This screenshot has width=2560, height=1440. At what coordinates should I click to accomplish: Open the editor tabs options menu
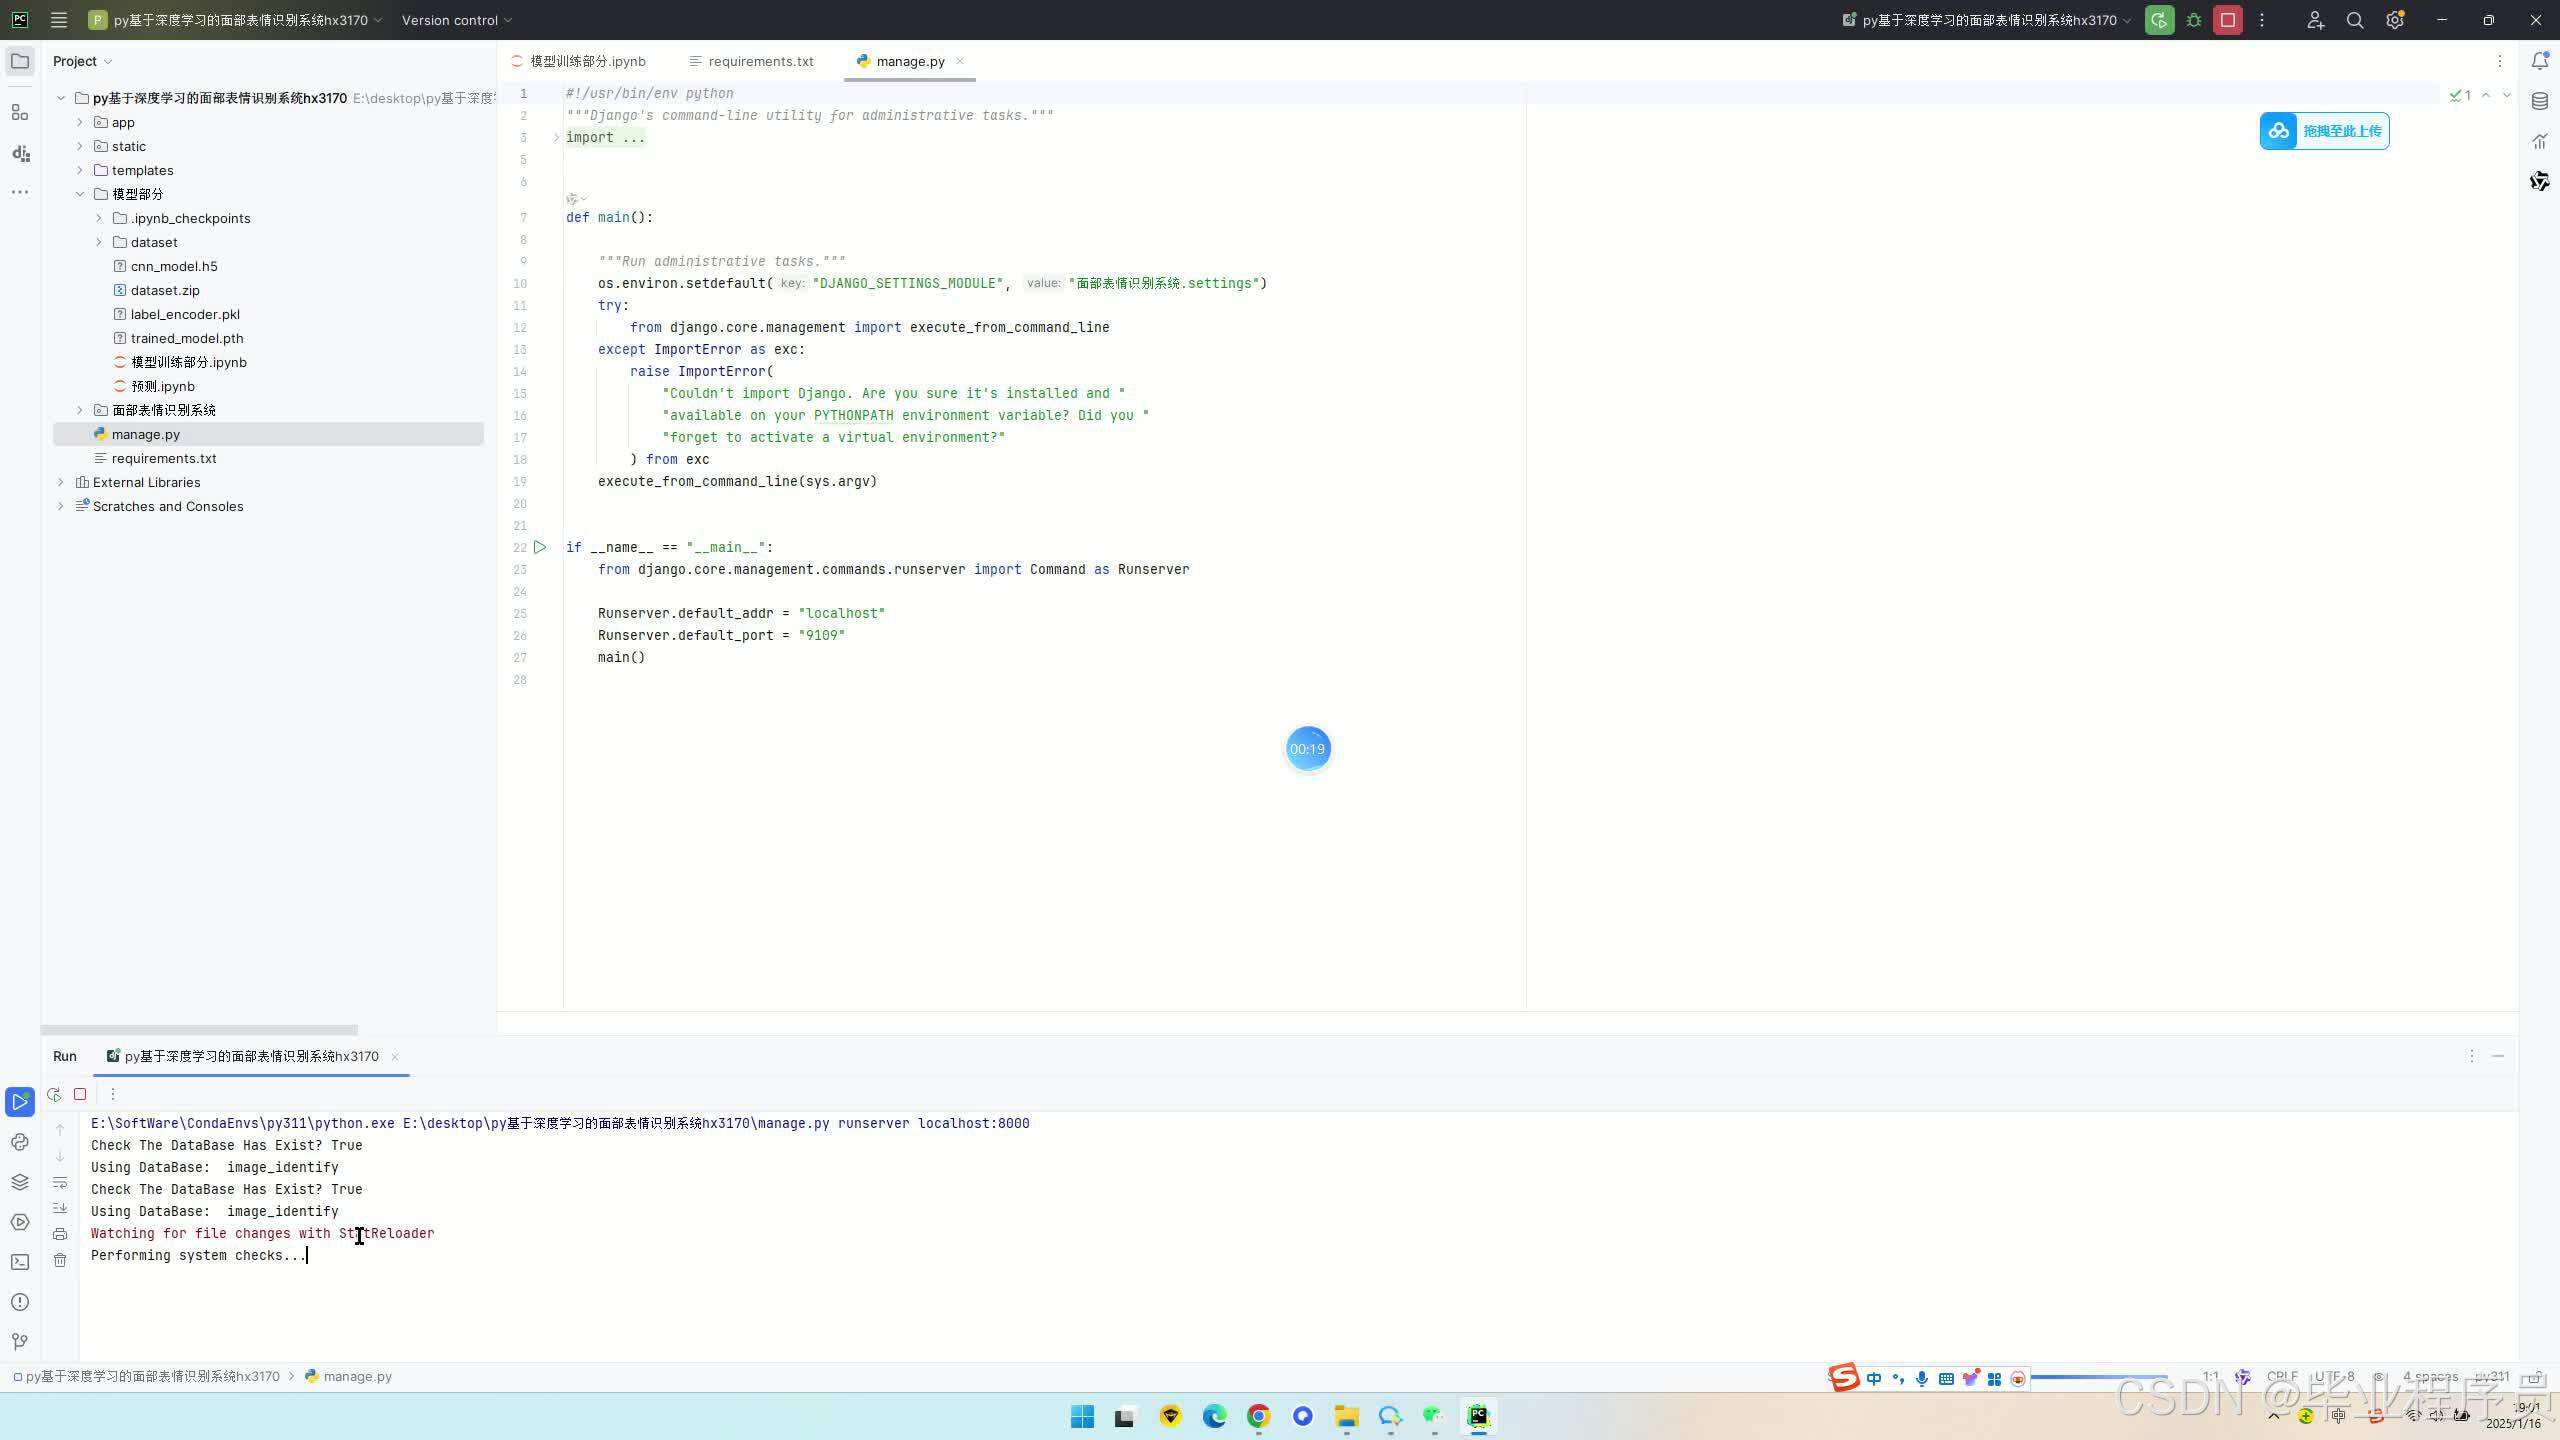click(2499, 61)
